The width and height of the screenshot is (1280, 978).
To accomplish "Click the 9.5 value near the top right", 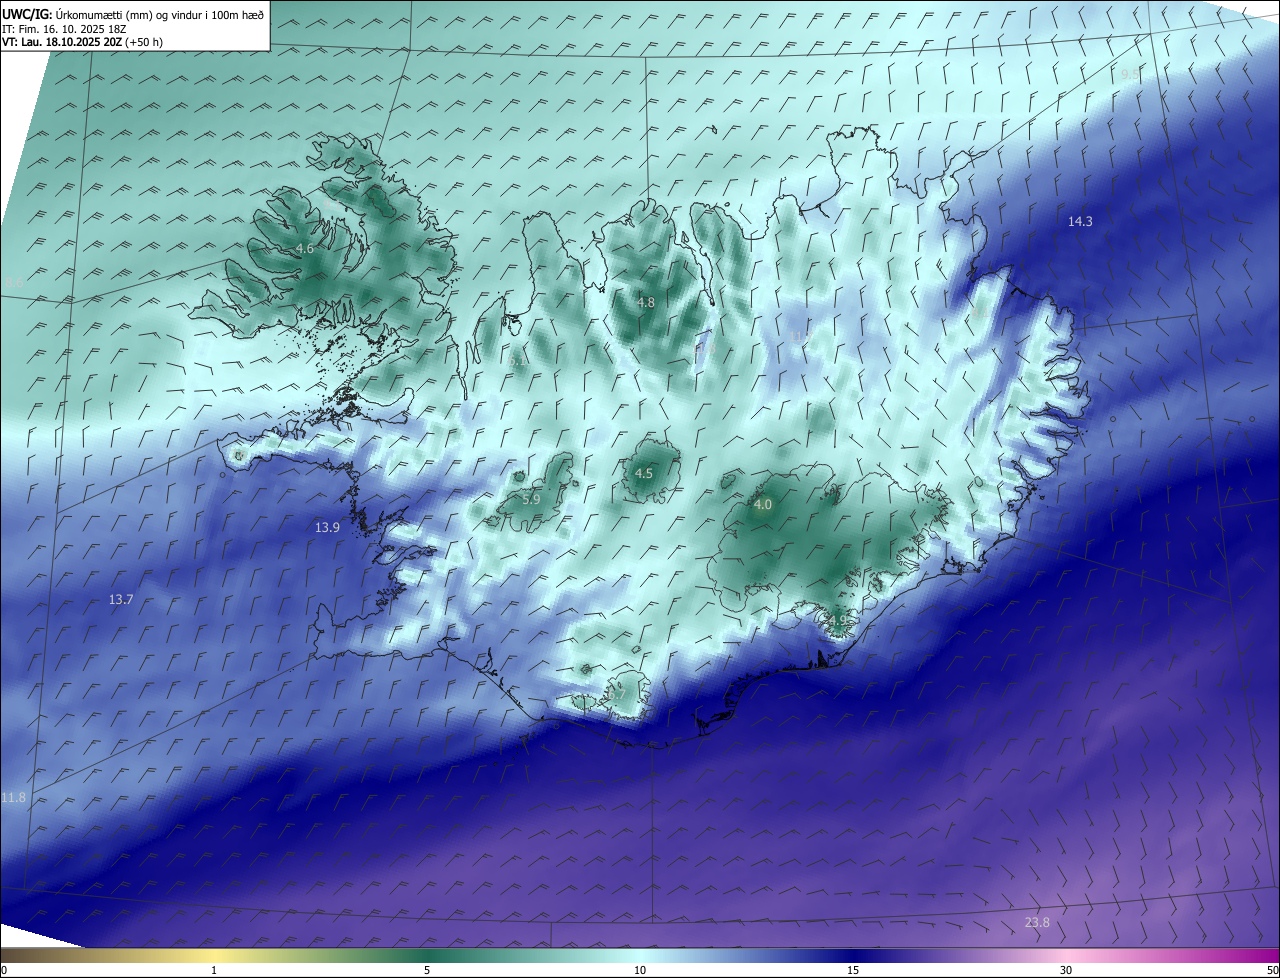I will pos(1130,75).
